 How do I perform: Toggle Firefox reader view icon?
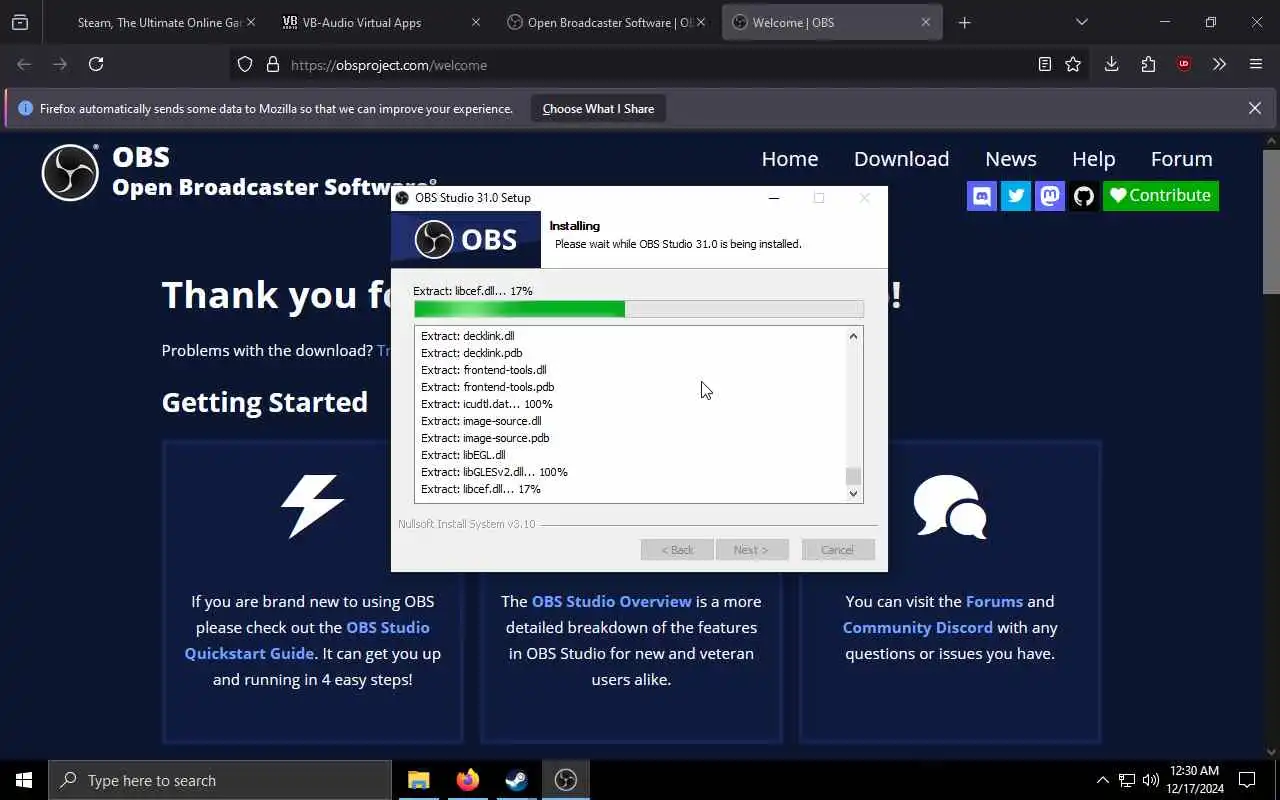[x=1044, y=64]
